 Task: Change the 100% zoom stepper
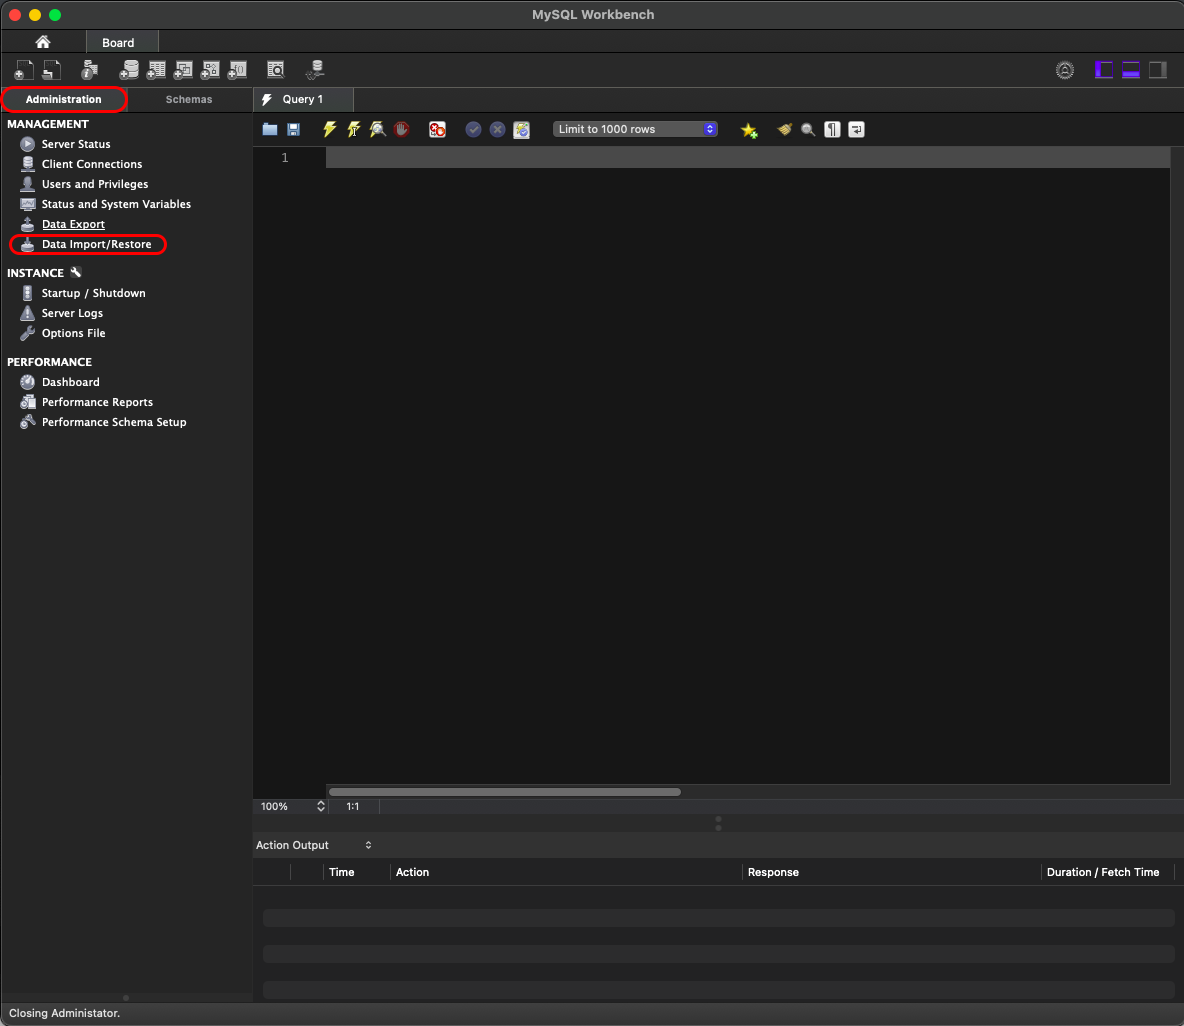click(321, 806)
